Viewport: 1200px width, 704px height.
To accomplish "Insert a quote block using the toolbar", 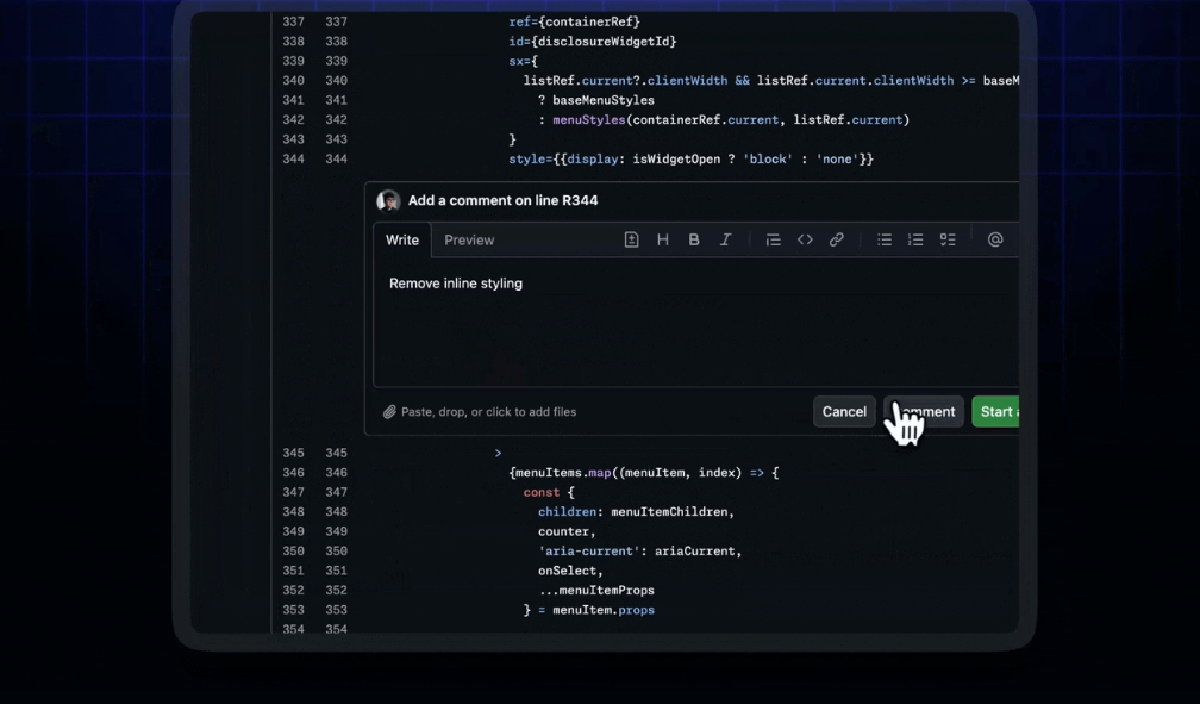I will point(773,240).
